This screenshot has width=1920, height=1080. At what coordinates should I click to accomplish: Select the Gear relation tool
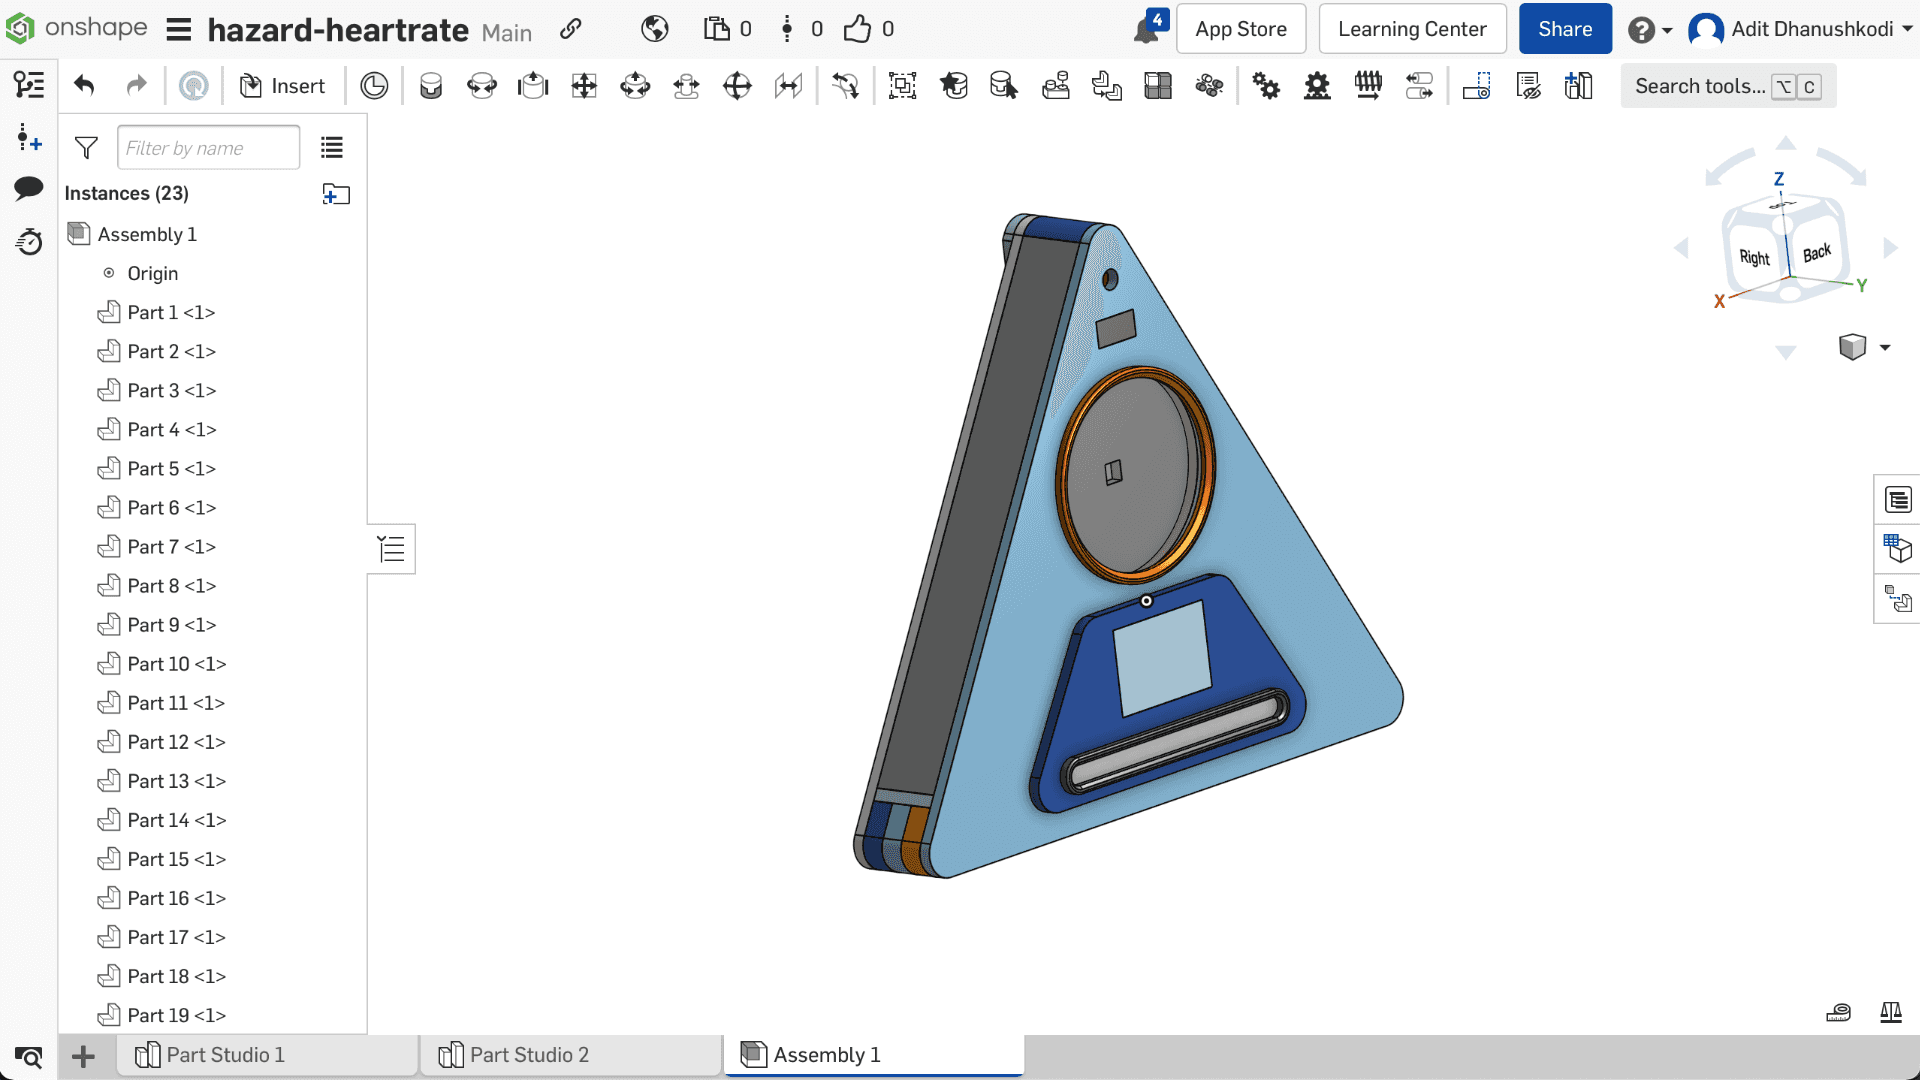click(1266, 86)
